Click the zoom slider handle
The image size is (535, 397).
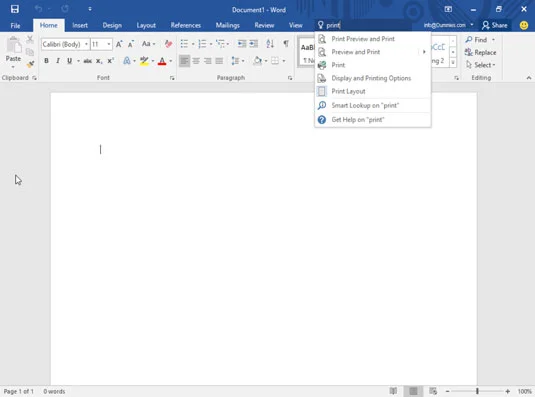pyautogui.click(x=477, y=391)
